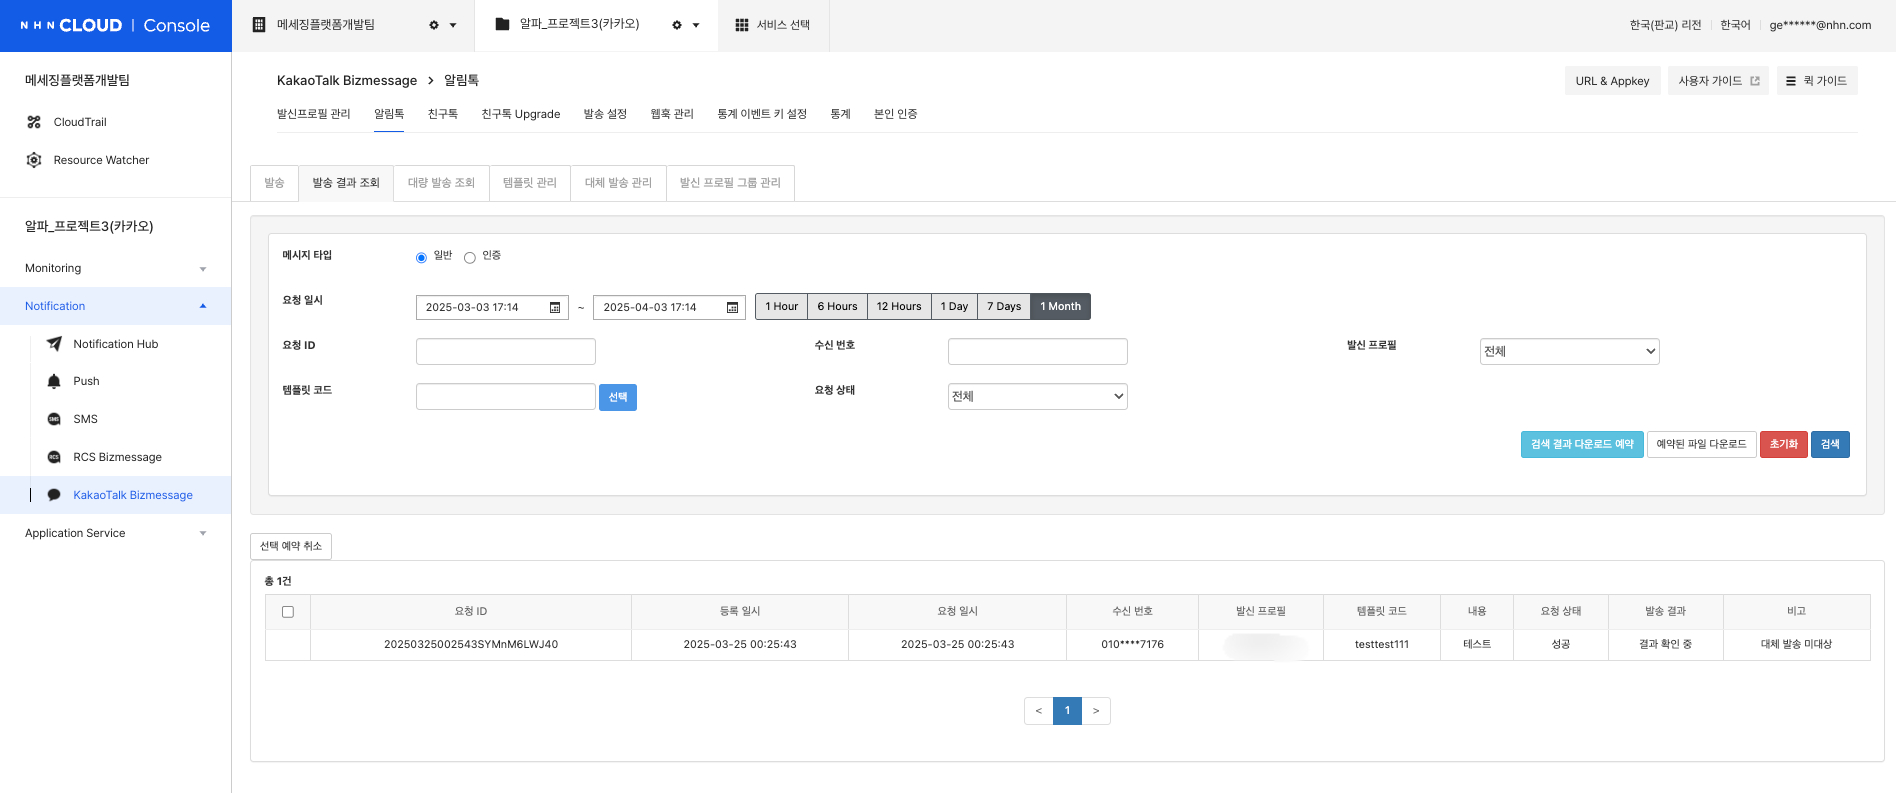
Task: Click the 결과 확인 중 cell
Action: click(x=1665, y=644)
